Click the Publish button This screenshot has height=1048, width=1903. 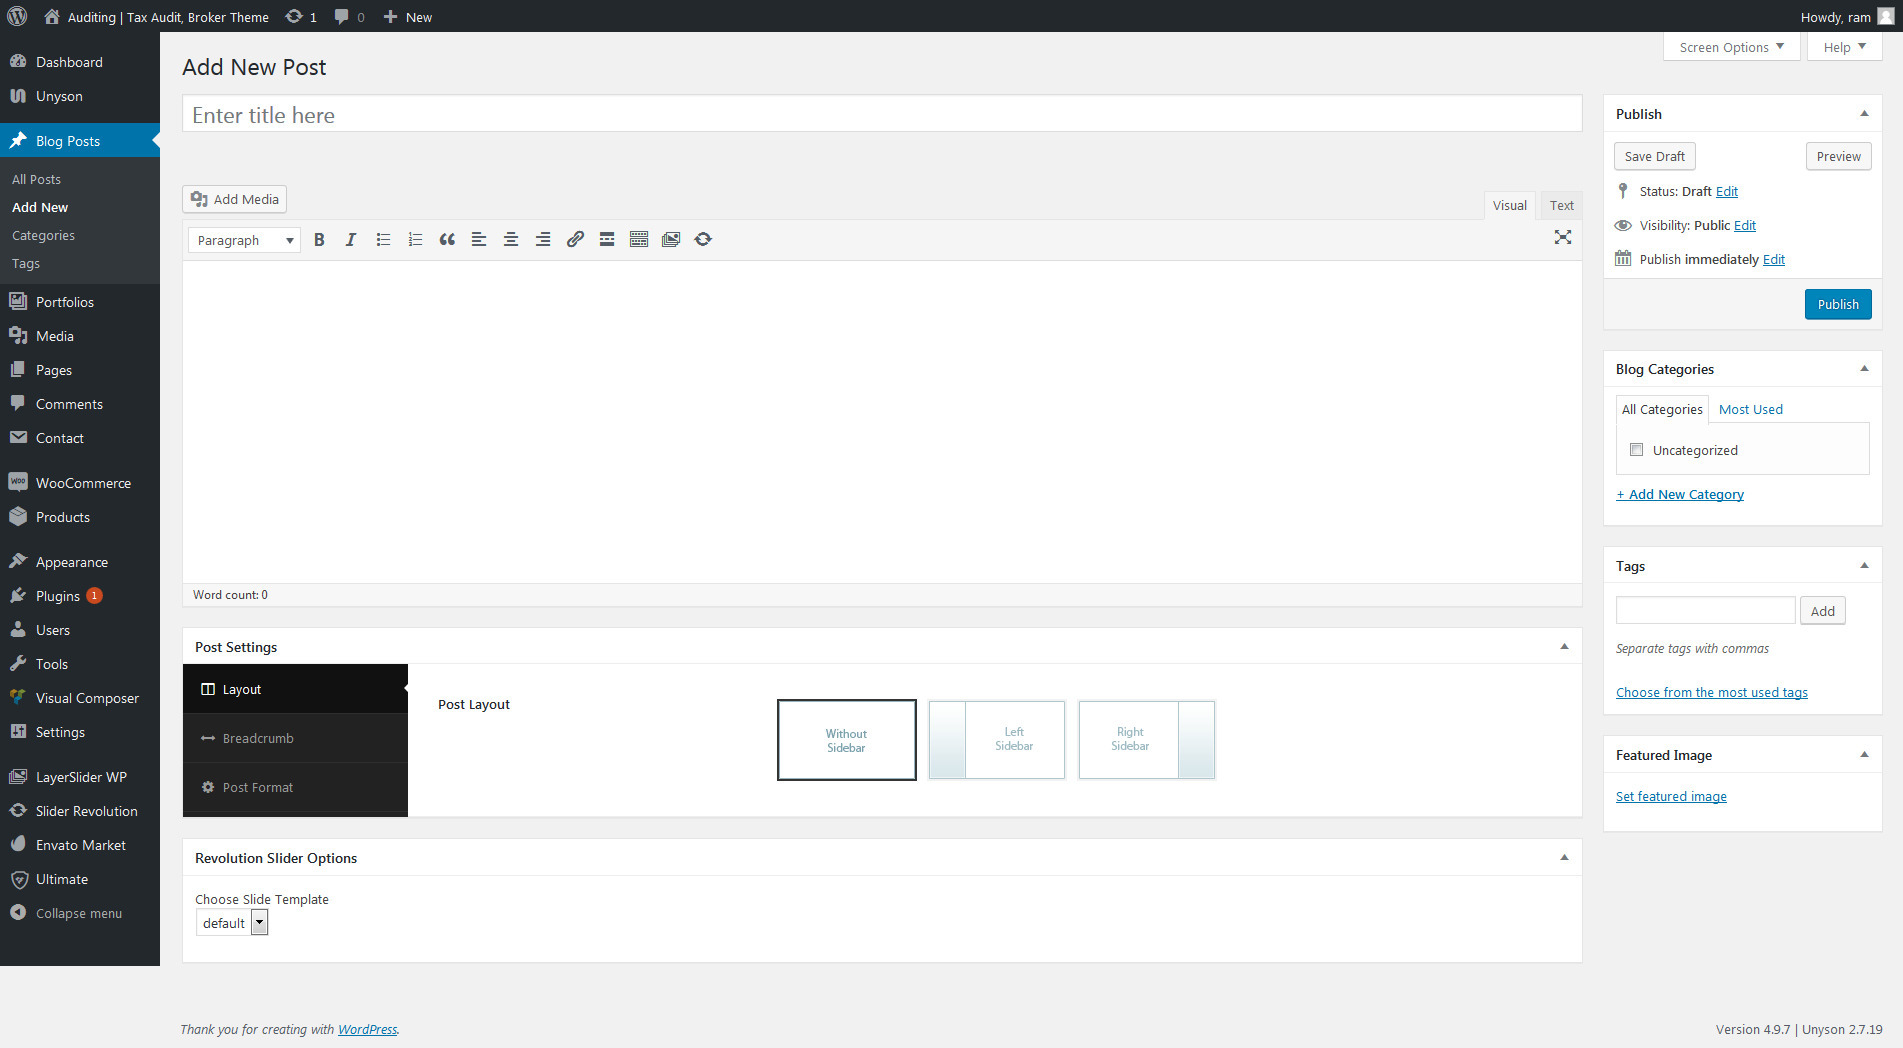point(1838,304)
